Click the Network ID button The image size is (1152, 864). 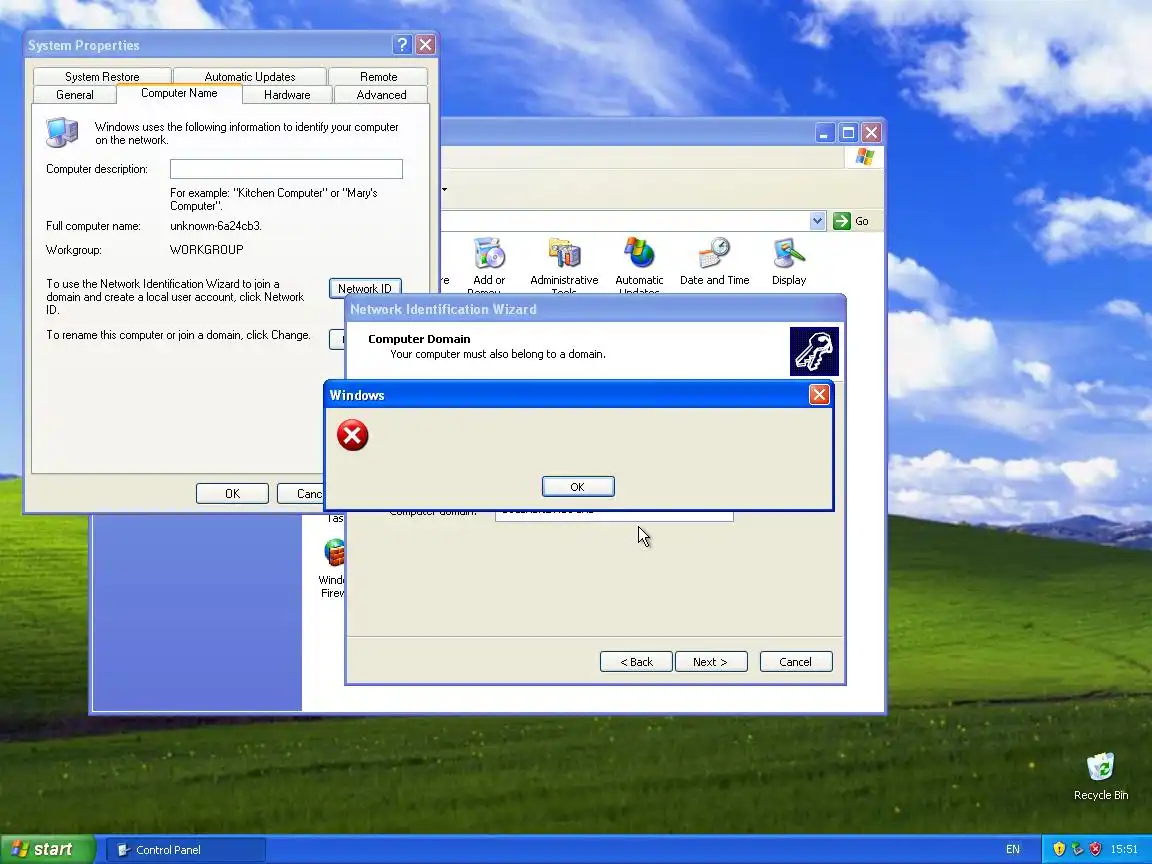click(365, 288)
